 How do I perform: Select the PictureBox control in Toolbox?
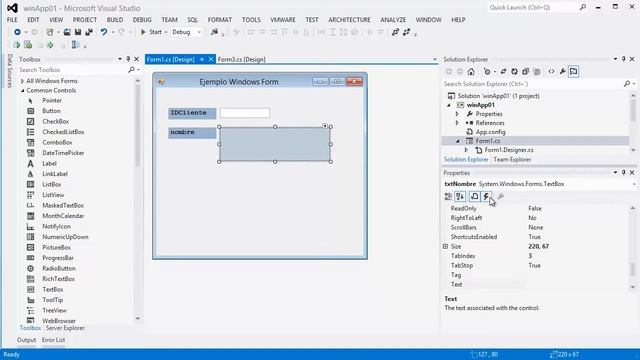pyautogui.click(x=56, y=247)
